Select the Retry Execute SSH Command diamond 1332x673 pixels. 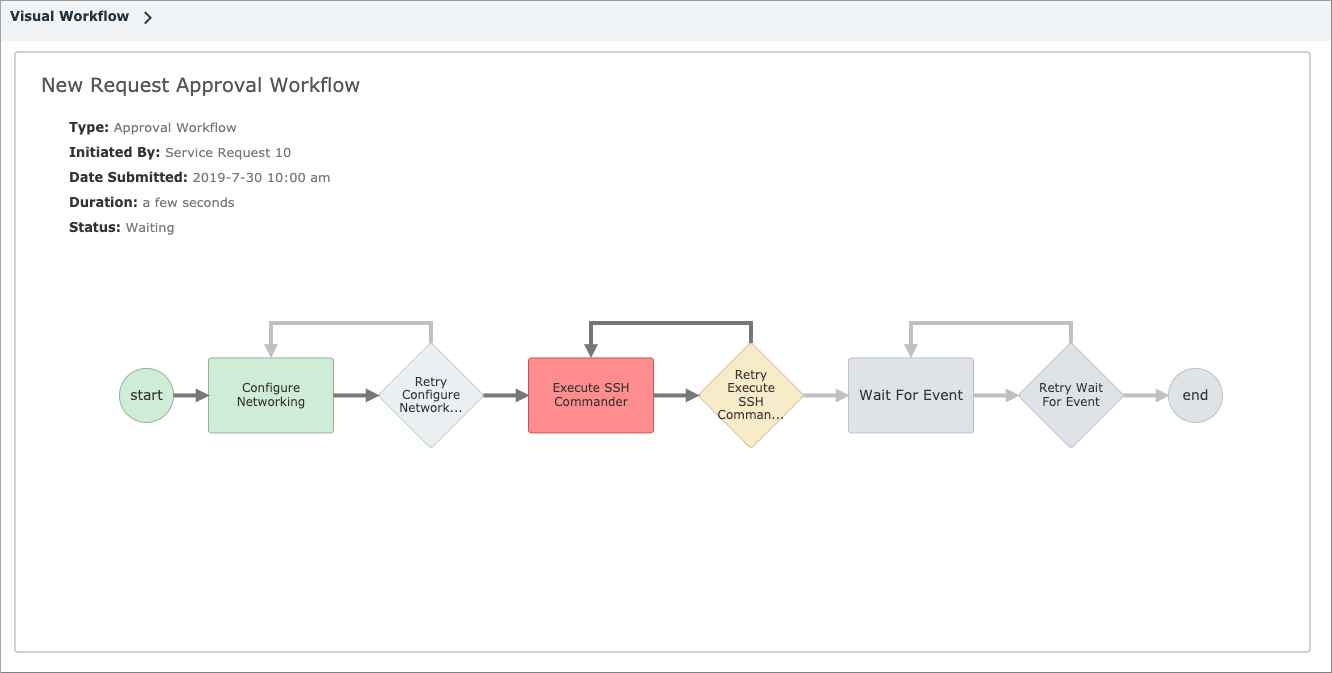point(751,395)
